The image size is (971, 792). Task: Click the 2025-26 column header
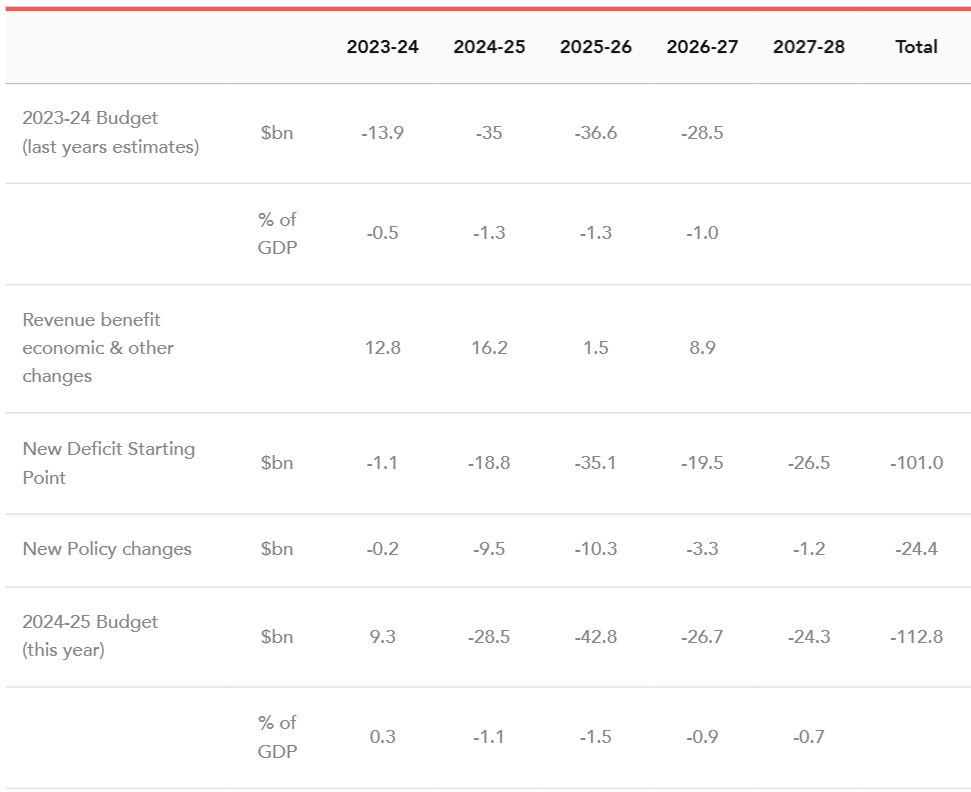pyautogui.click(x=596, y=47)
